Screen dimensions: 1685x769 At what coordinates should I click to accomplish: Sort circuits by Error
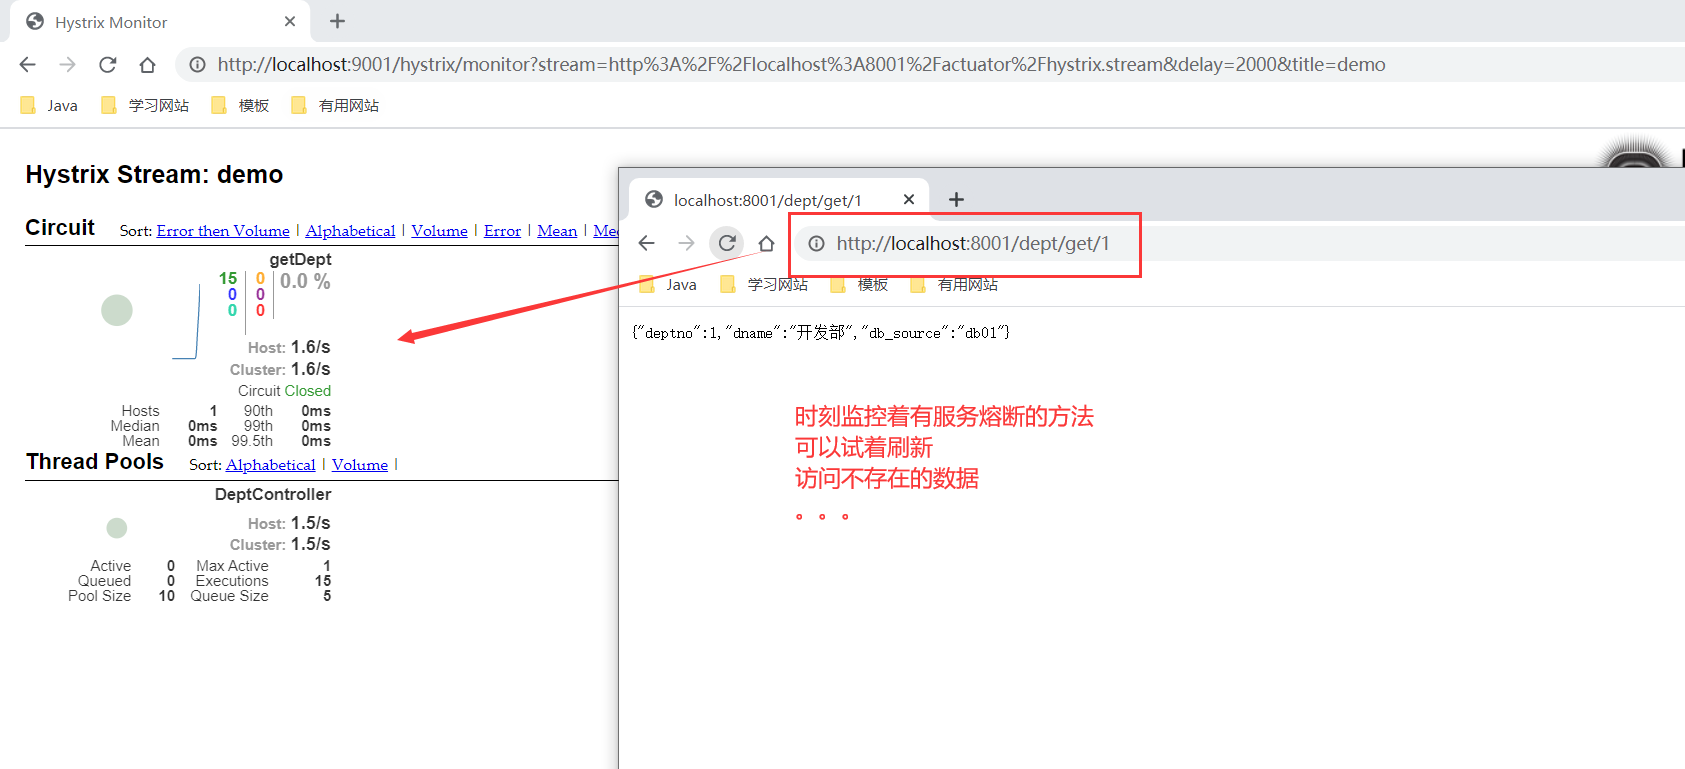pyautogui.click(x=502, y=231)
